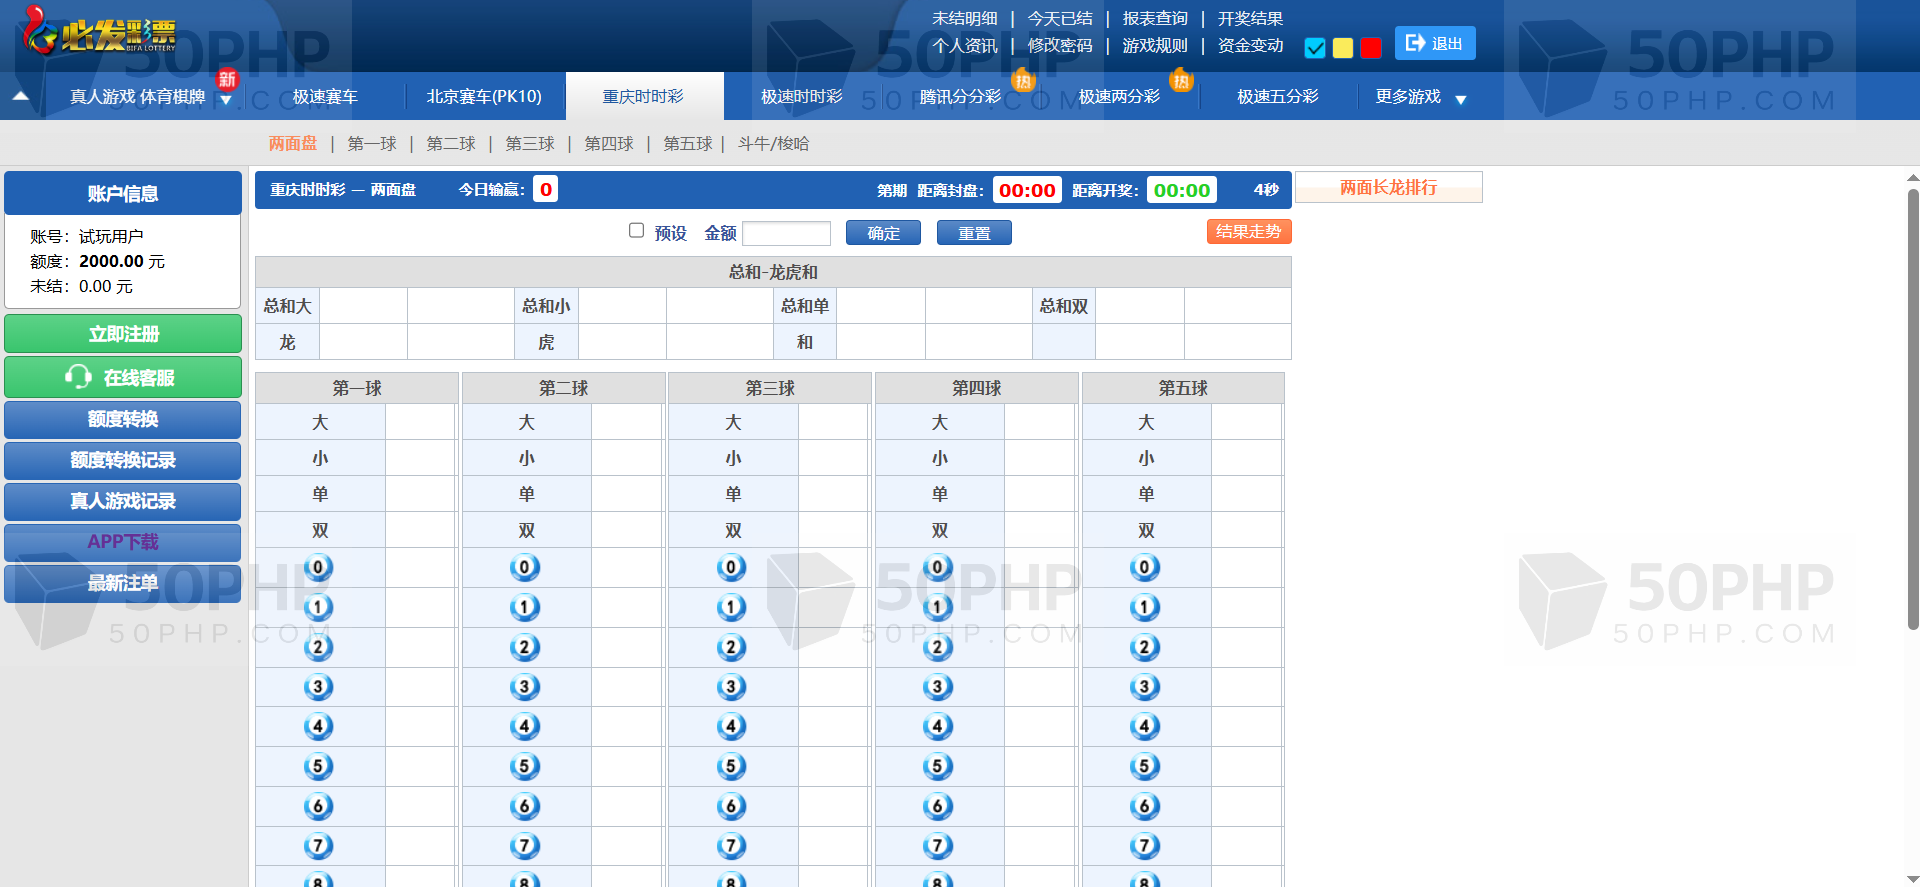Toggle the blue checkmark theme box
This screenshot has height=887, width=1920.
[1315, 48]
